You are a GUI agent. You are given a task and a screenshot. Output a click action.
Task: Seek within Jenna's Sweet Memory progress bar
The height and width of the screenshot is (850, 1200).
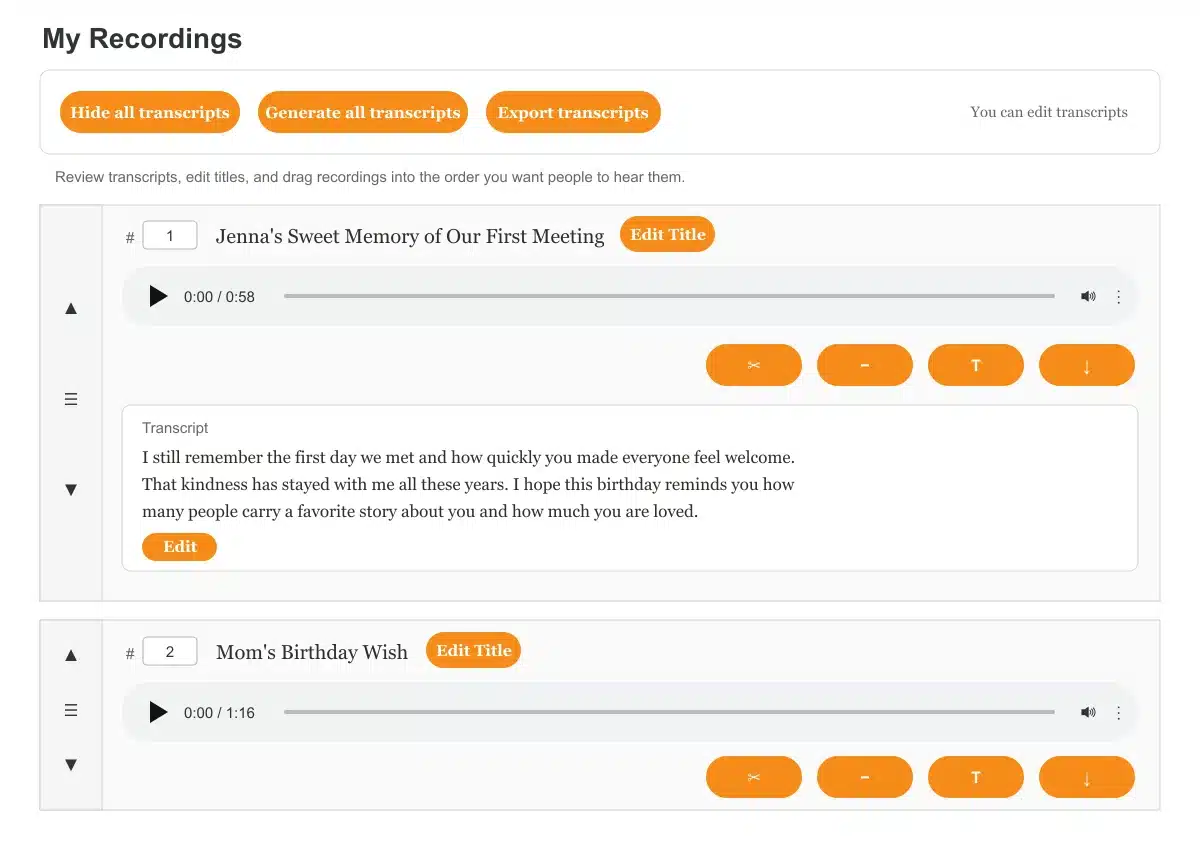pyautogui.click(x=669, y=296)
